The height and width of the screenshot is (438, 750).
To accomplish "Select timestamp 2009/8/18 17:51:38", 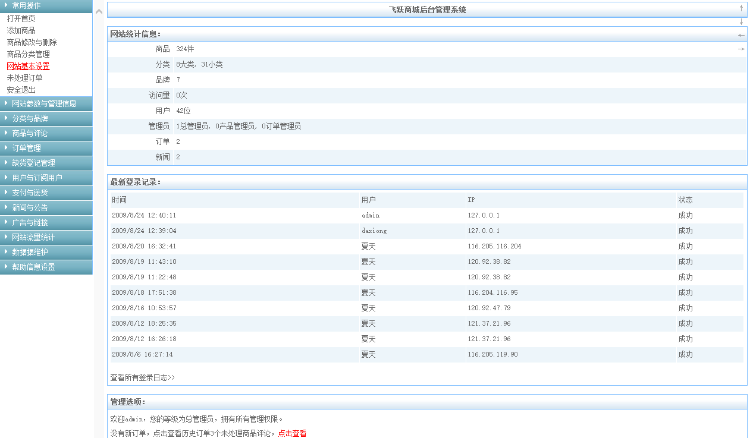I will point(143,293).
